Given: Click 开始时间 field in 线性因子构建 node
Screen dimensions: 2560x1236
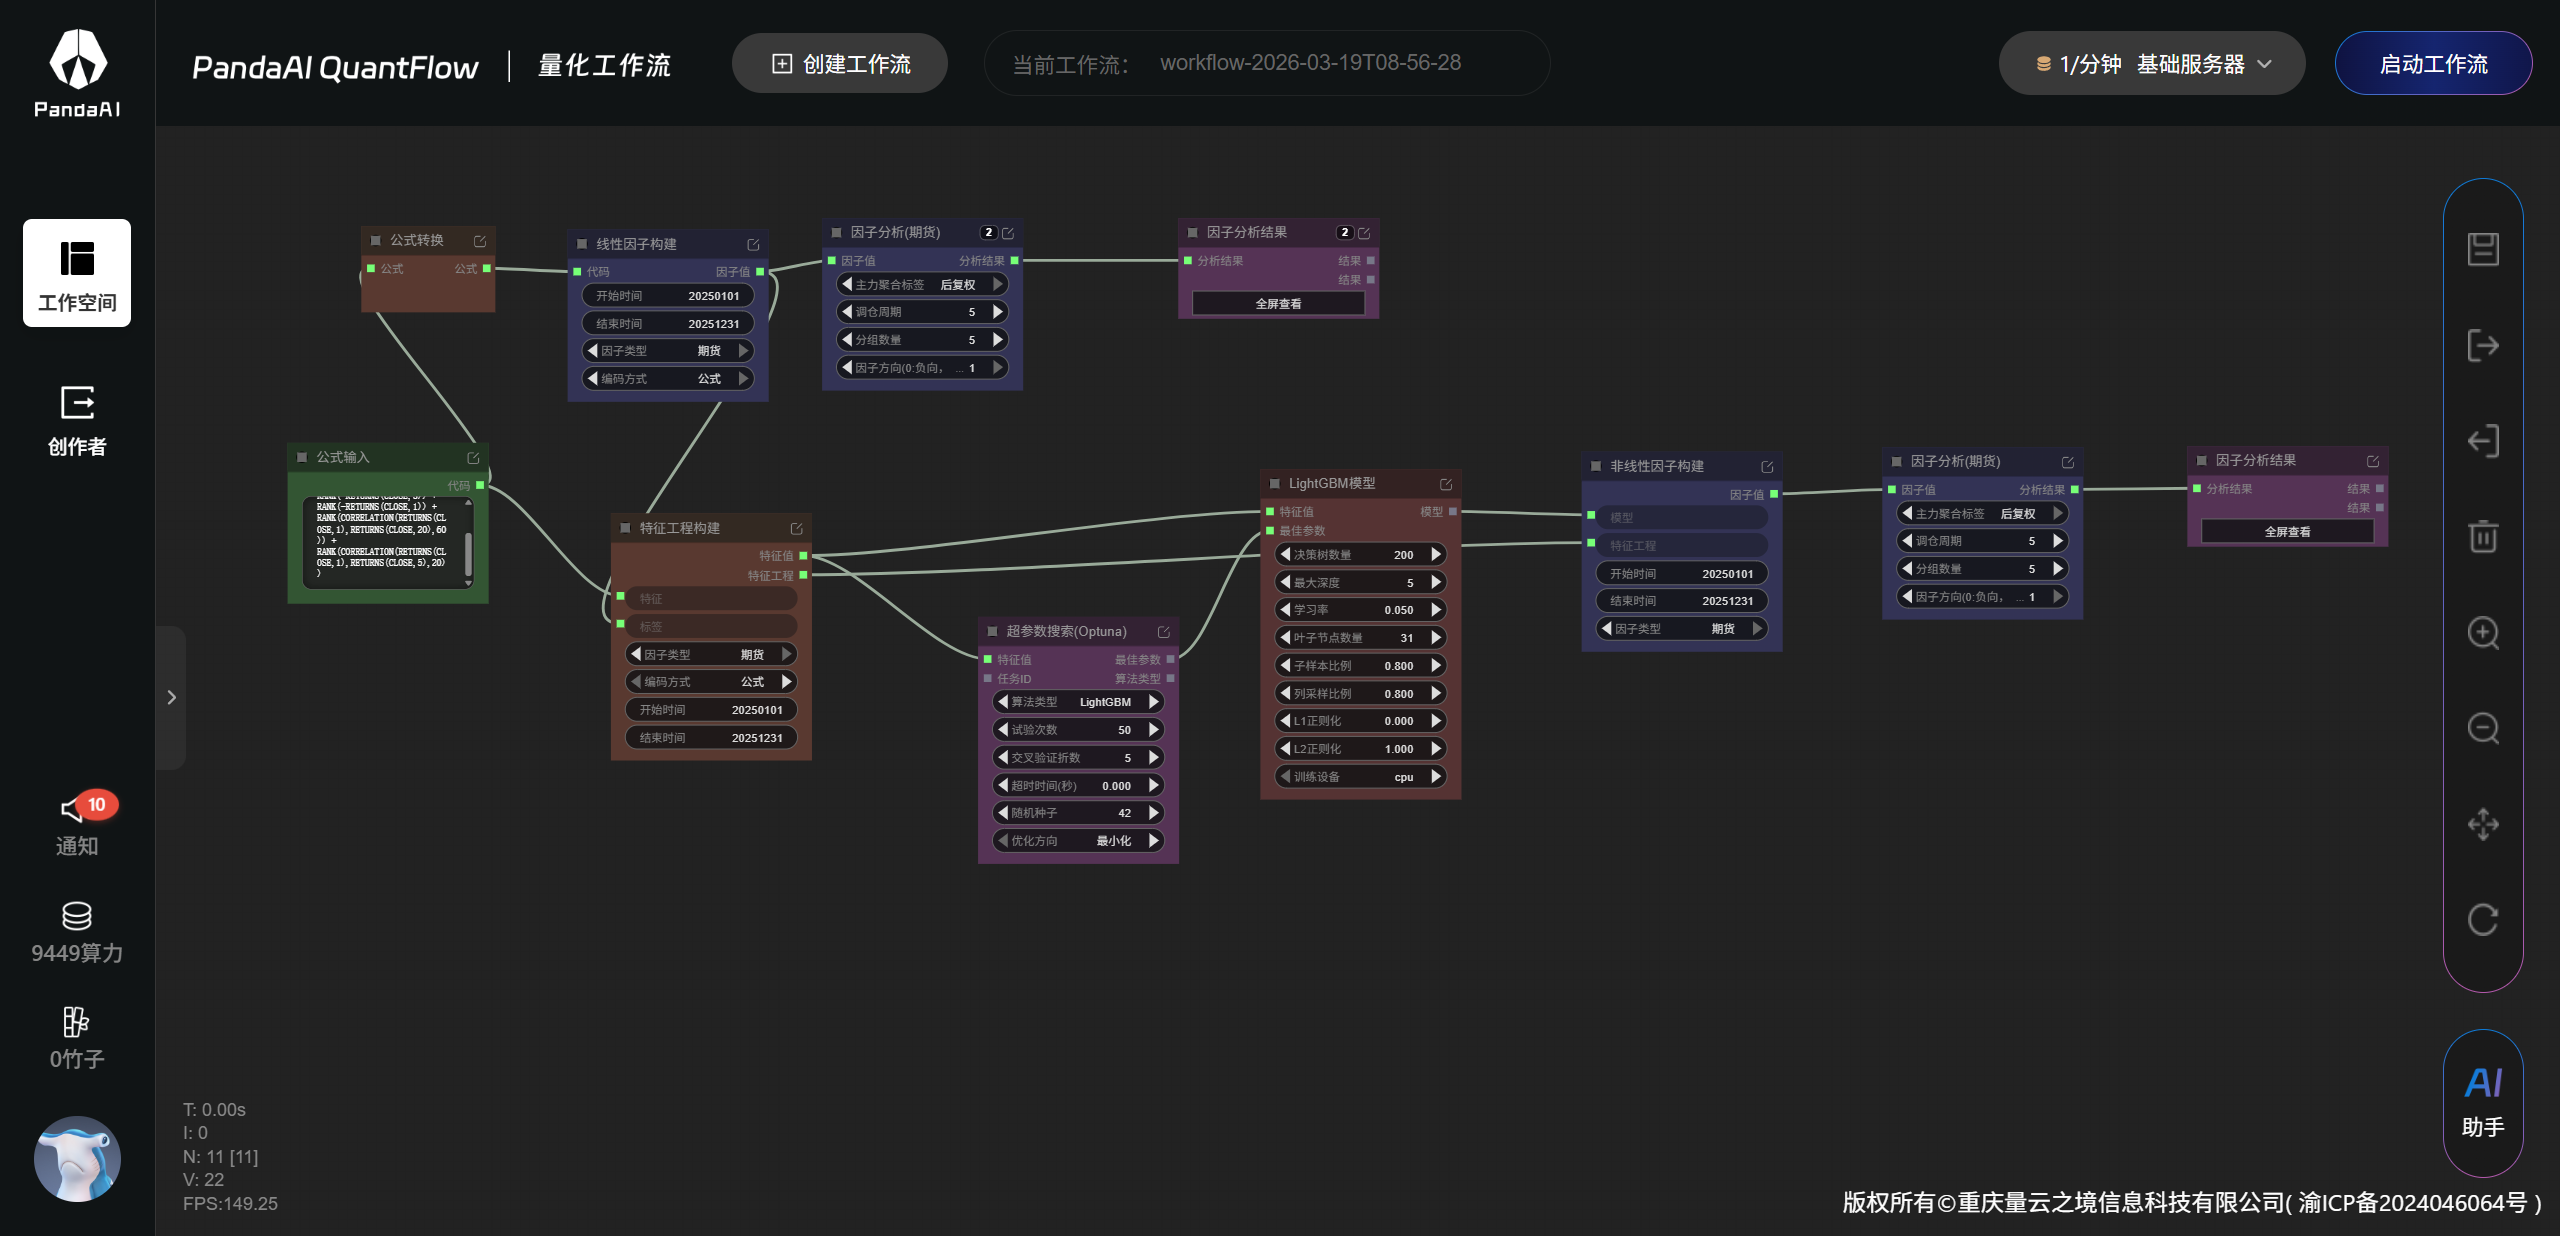Looking at the screenshot, I should point(668,296).
